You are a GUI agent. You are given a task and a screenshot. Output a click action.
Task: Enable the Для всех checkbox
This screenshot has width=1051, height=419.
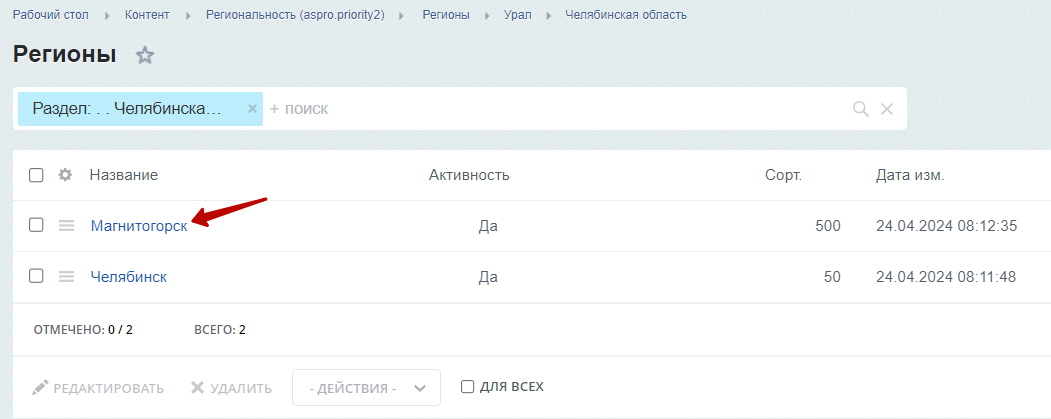click(x=468, y=387)
